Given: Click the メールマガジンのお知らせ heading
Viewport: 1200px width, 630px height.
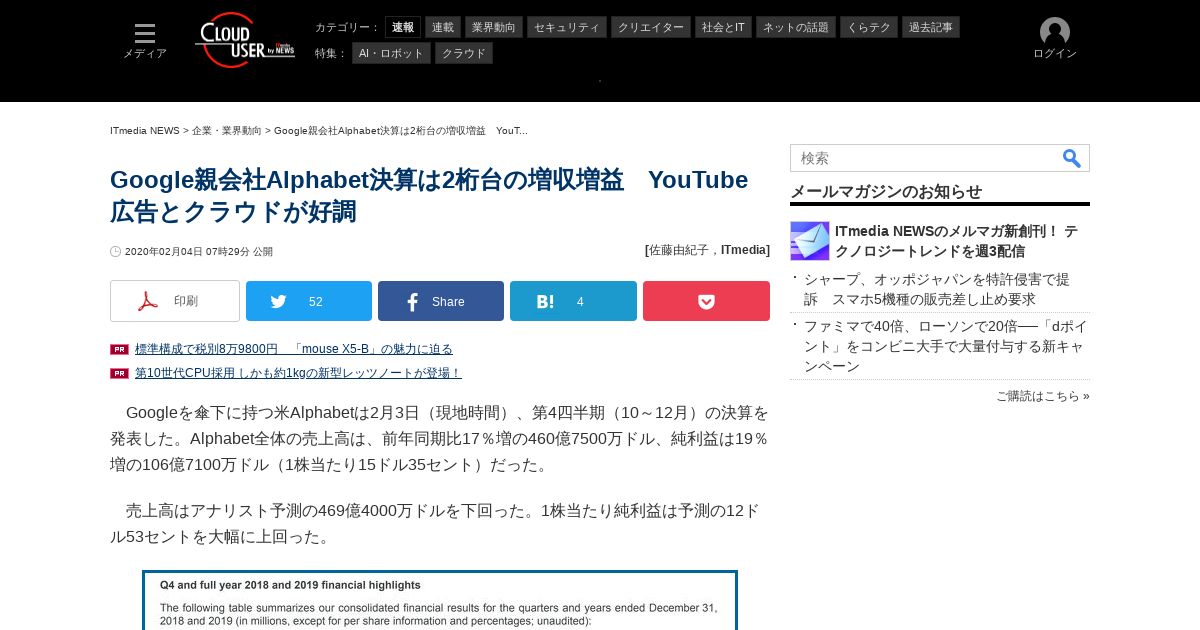Looking at the screenshot, I should coord(886,191).
